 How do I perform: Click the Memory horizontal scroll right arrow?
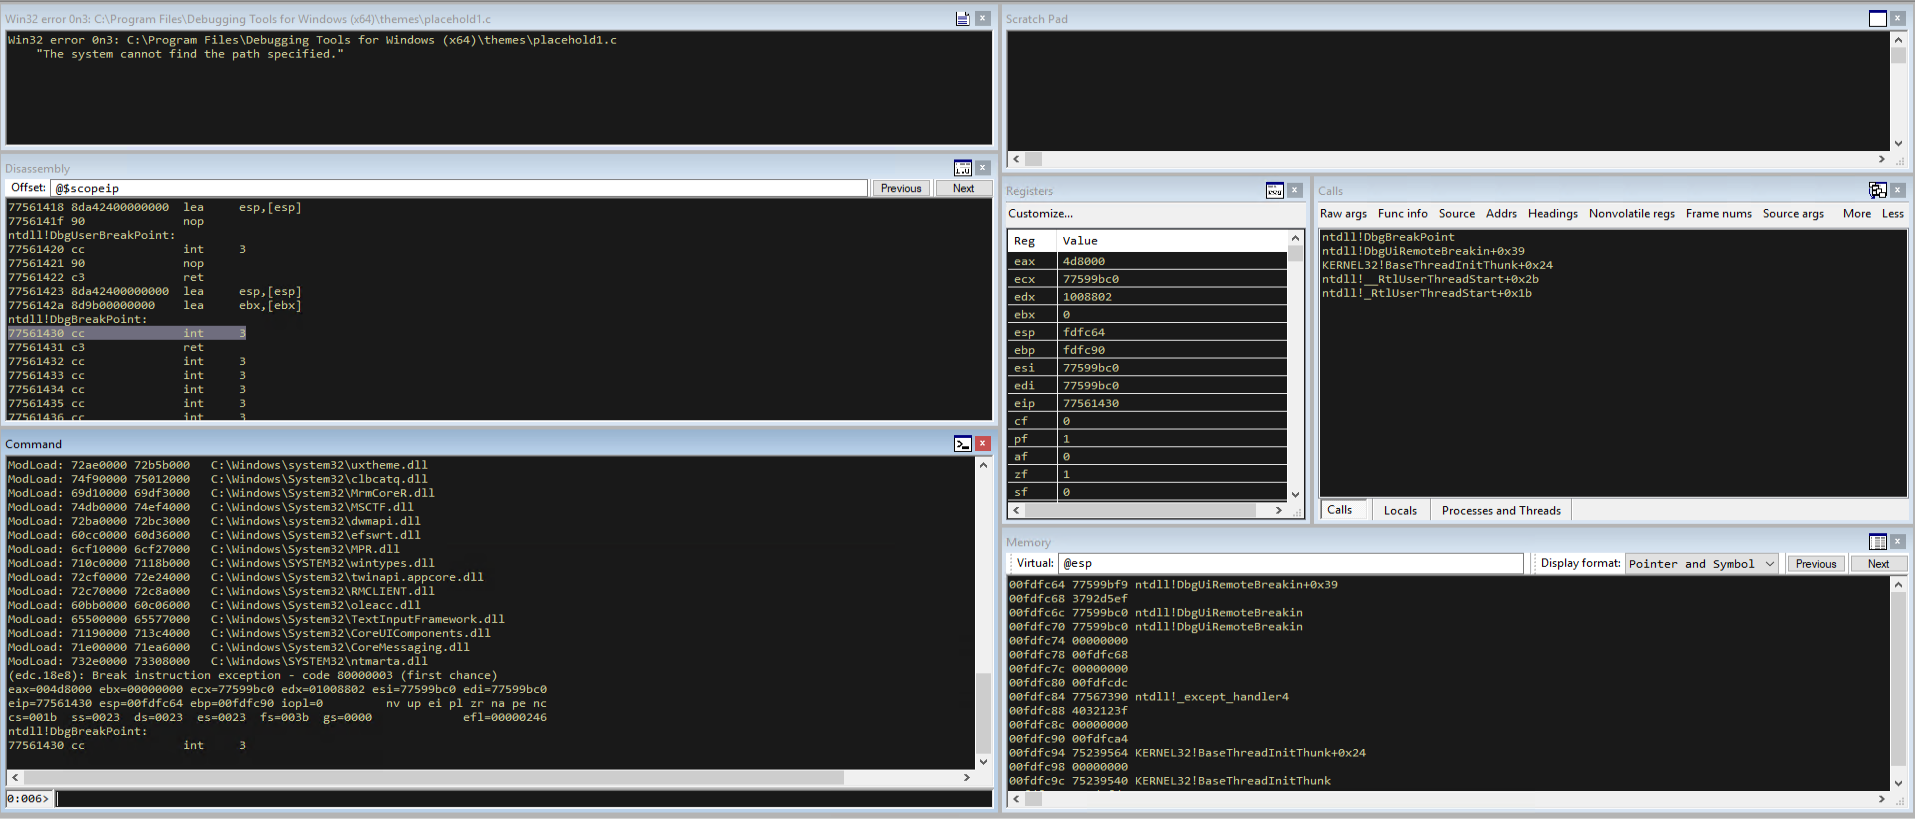pos(1881,799)
